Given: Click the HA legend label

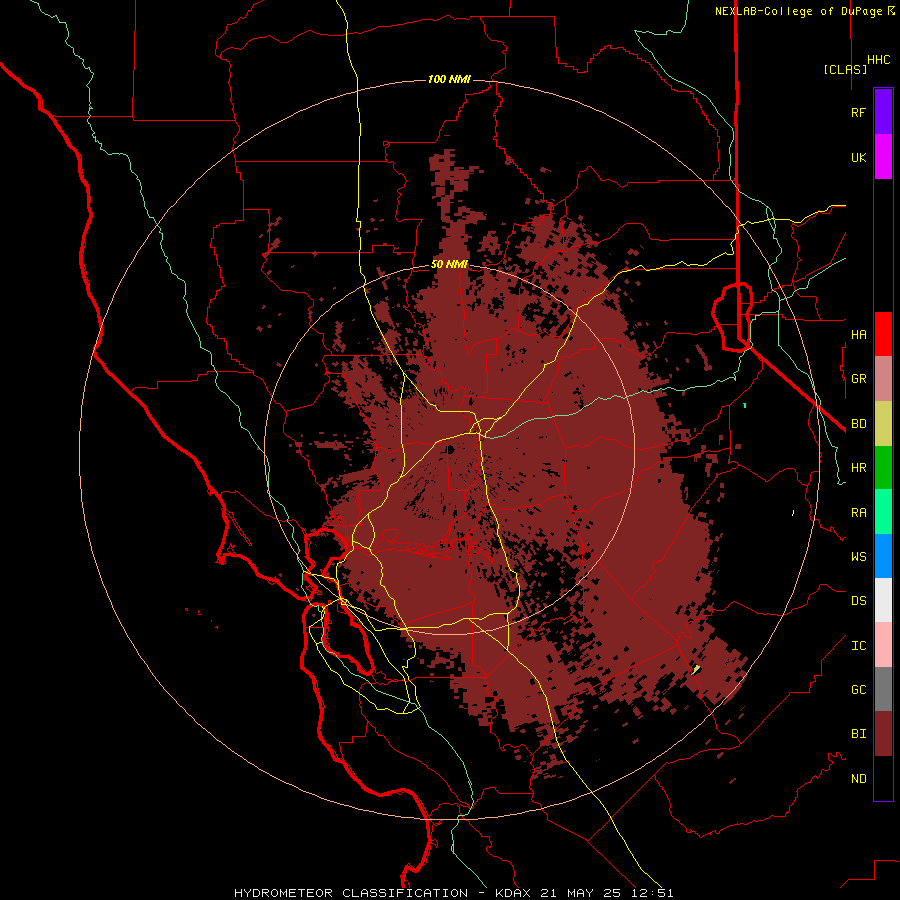Looking at the screenshot, I should pos(858,334).
